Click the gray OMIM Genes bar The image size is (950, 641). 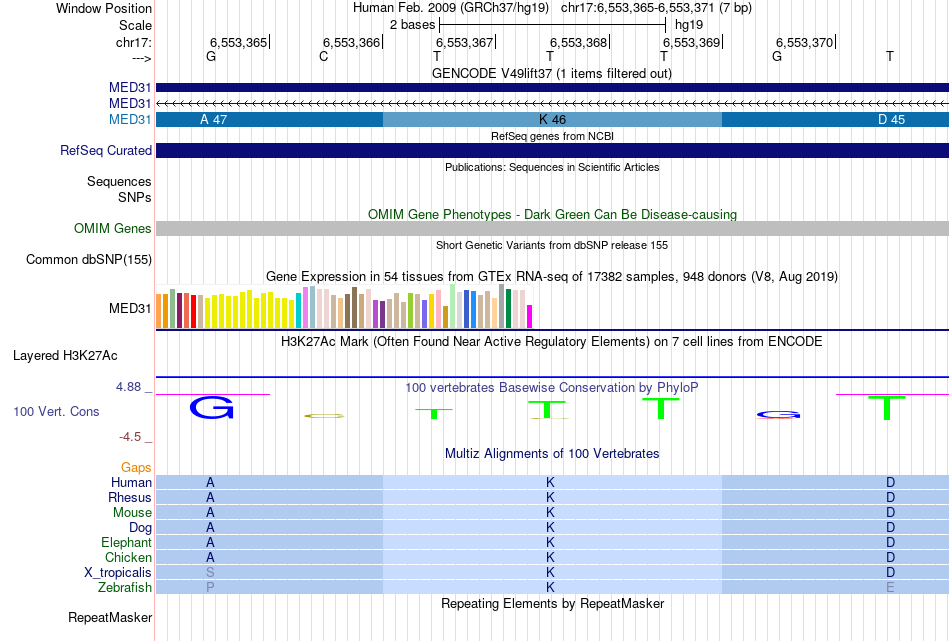point(552,228)
